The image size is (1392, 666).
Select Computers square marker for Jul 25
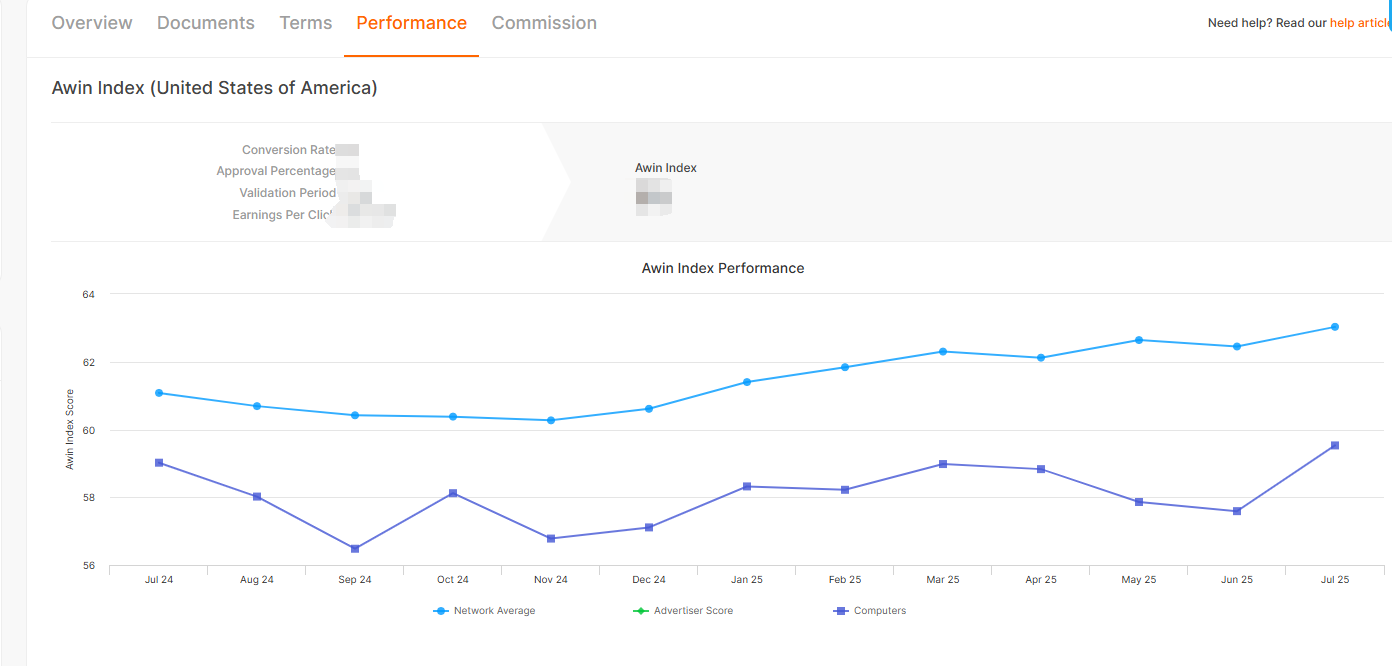tap(1335, 446)
